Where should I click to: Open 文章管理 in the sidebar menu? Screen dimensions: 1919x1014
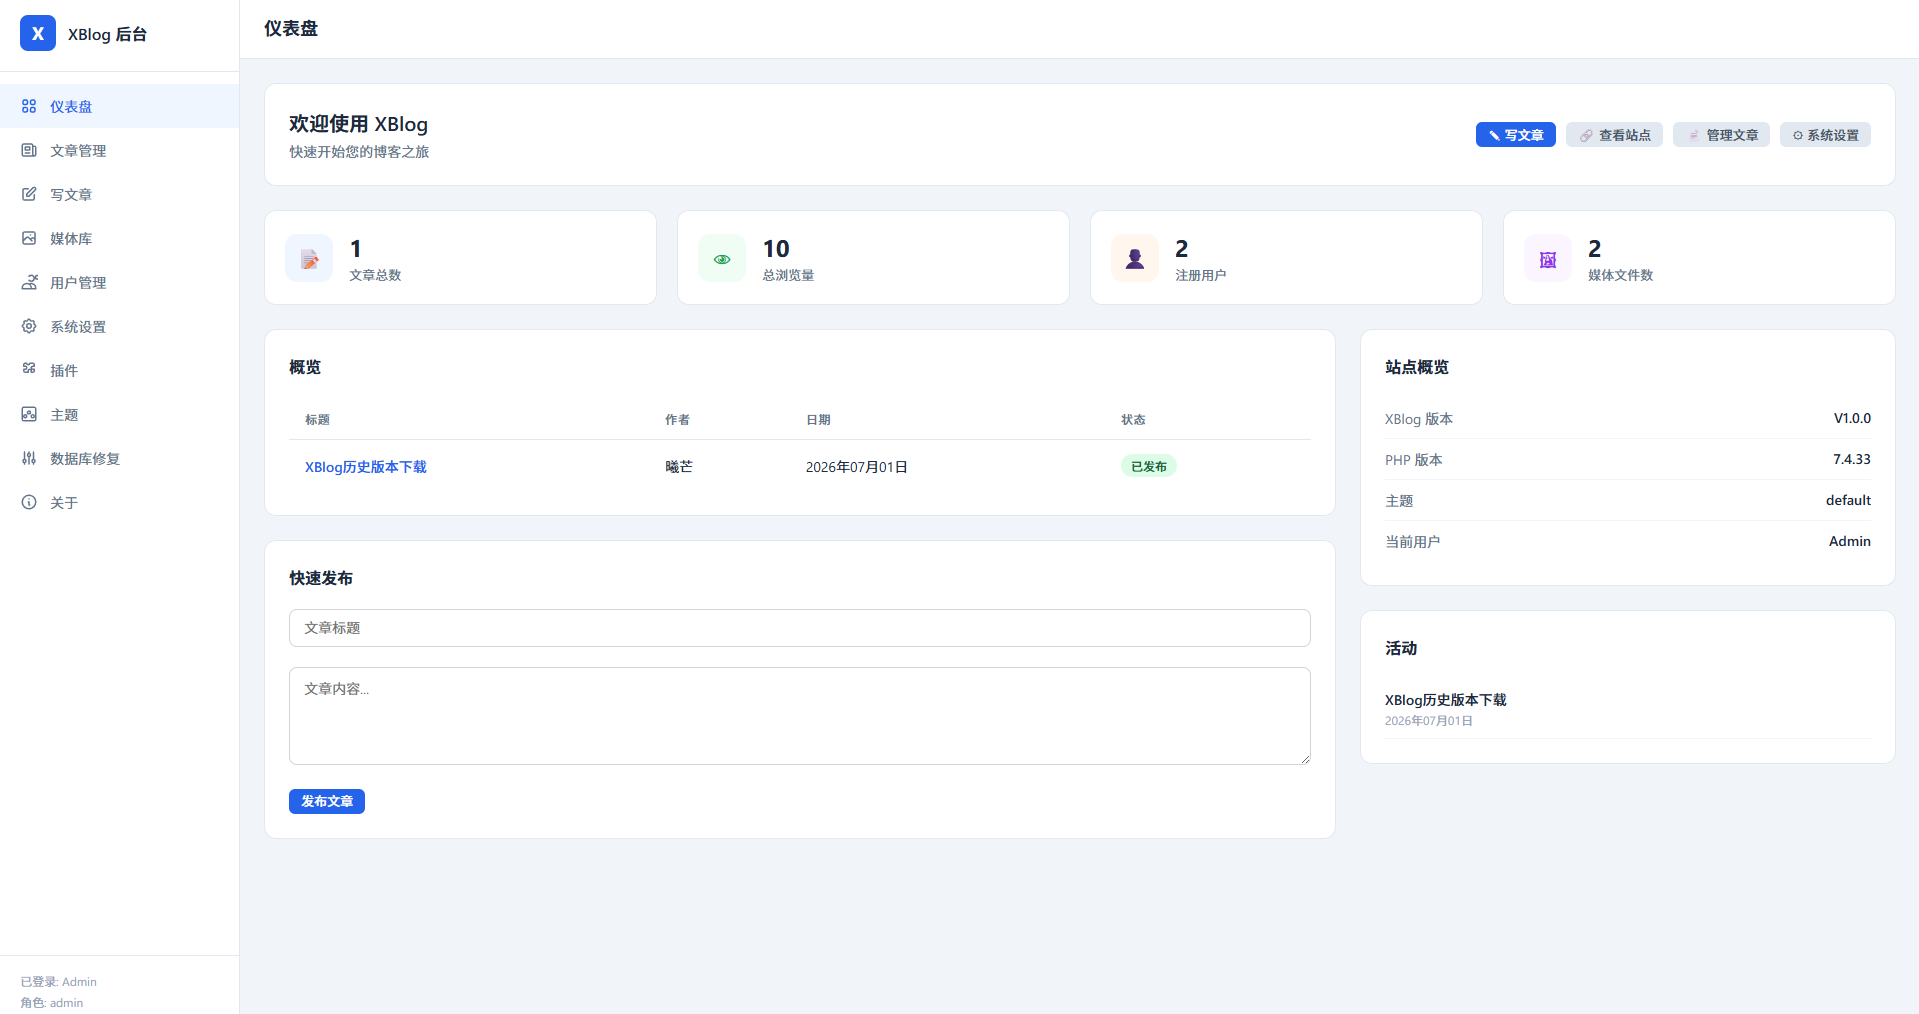pos(119,150)
